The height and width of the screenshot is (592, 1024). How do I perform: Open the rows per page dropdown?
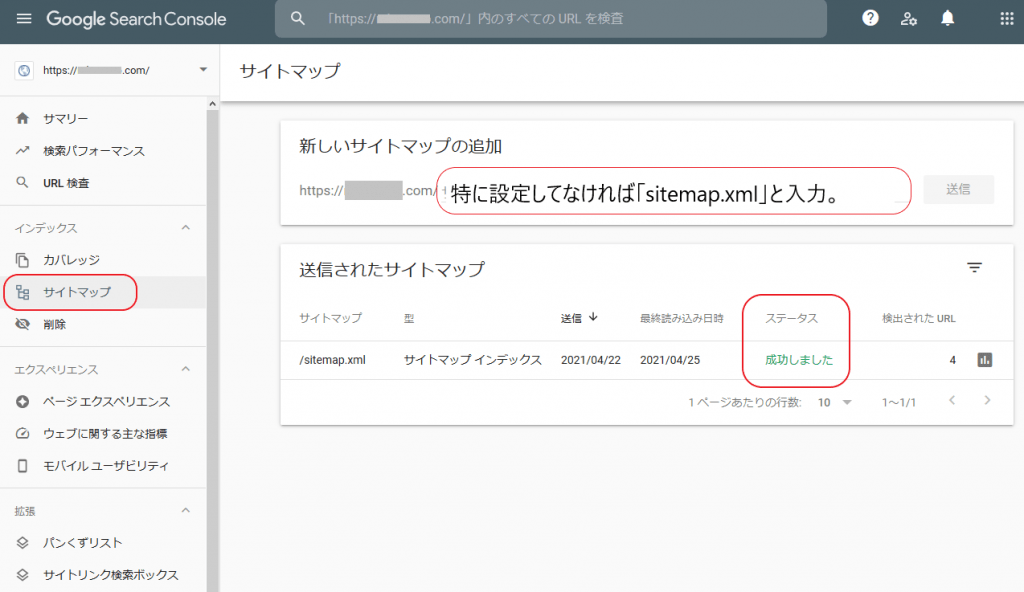pyautogui.click(x=834, y=402)
